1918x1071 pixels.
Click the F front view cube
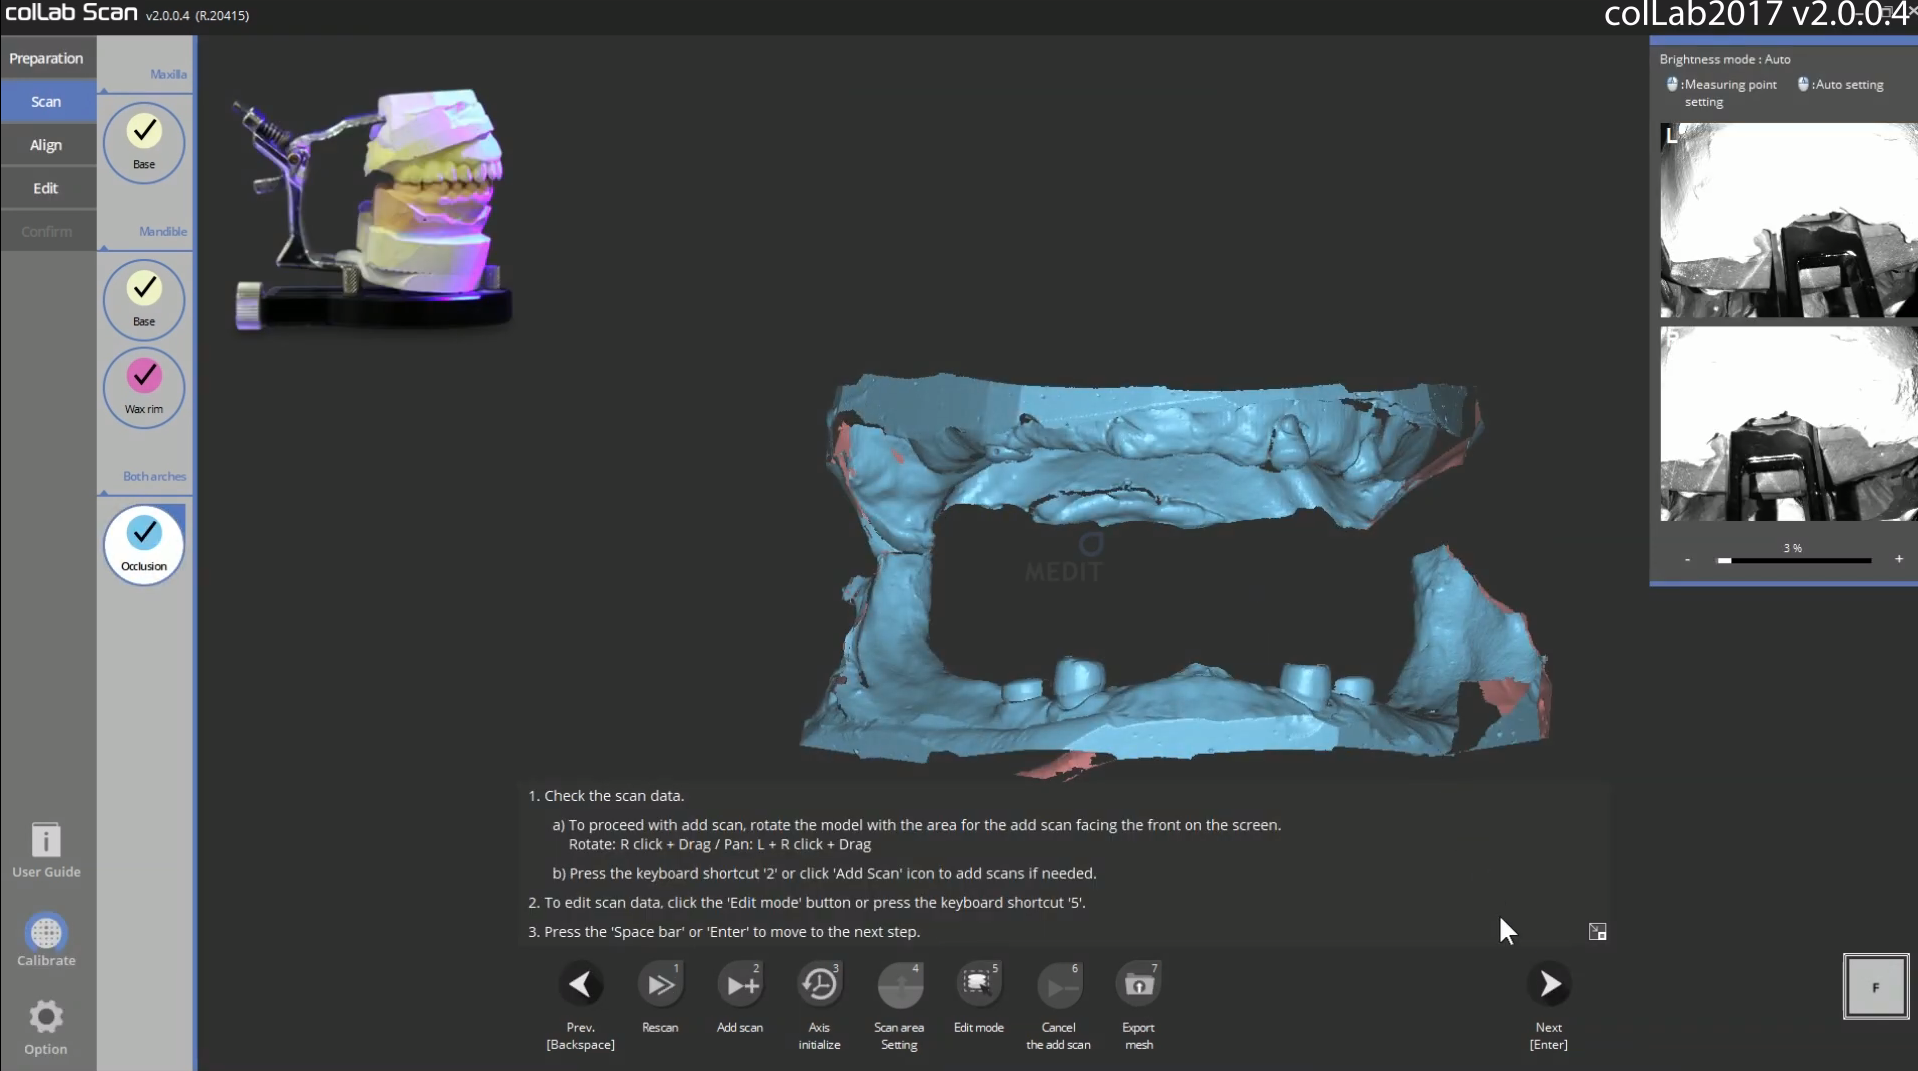pos(1876,987)
